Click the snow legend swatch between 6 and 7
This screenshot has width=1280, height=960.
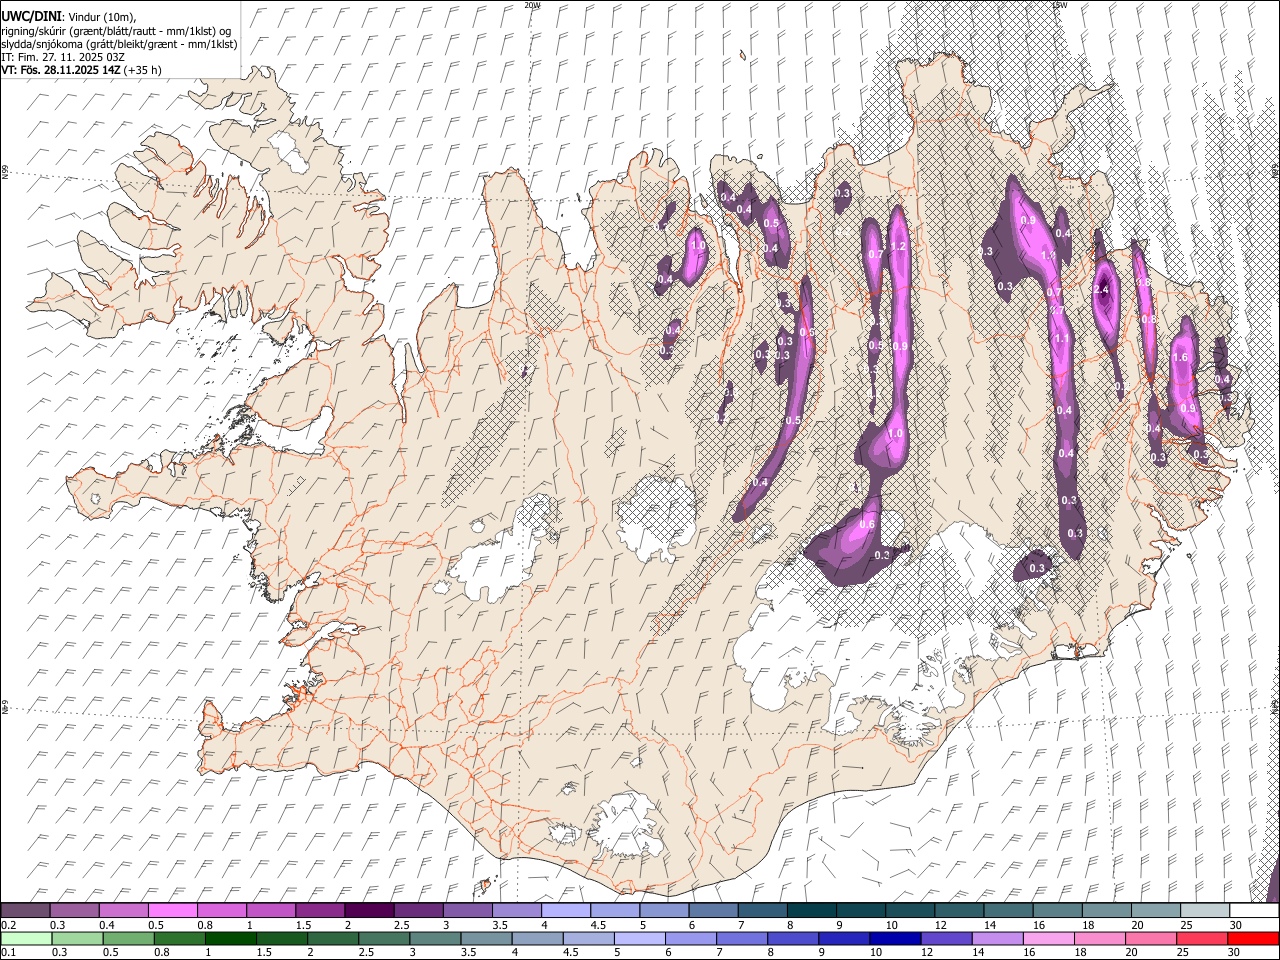(x=711, y=911)
